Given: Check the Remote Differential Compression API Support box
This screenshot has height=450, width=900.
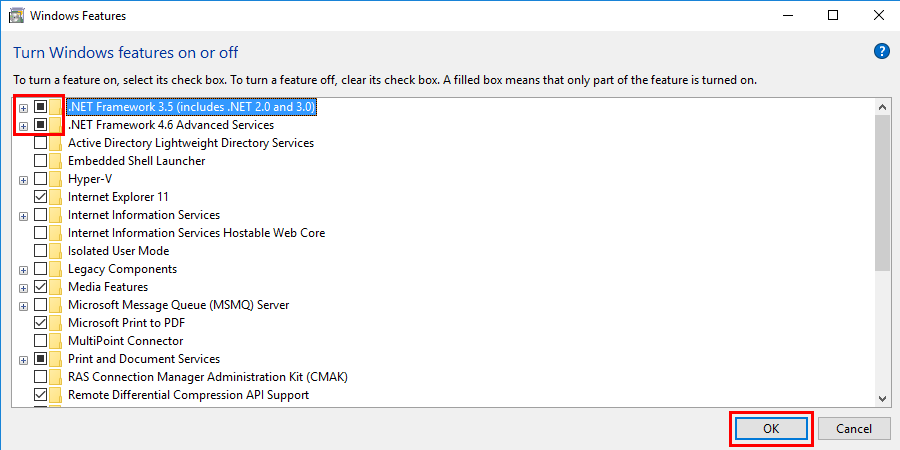Looking at the screenshot, I should [x=41, y=395].
